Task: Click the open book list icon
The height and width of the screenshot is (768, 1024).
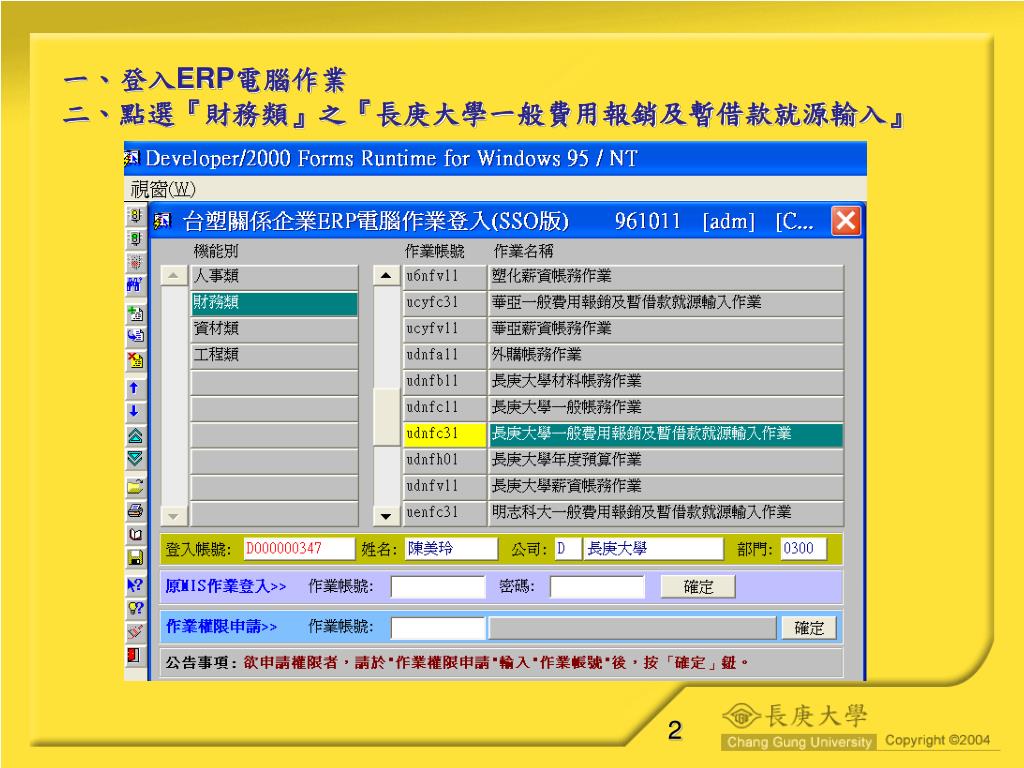Action: point(135,534)
